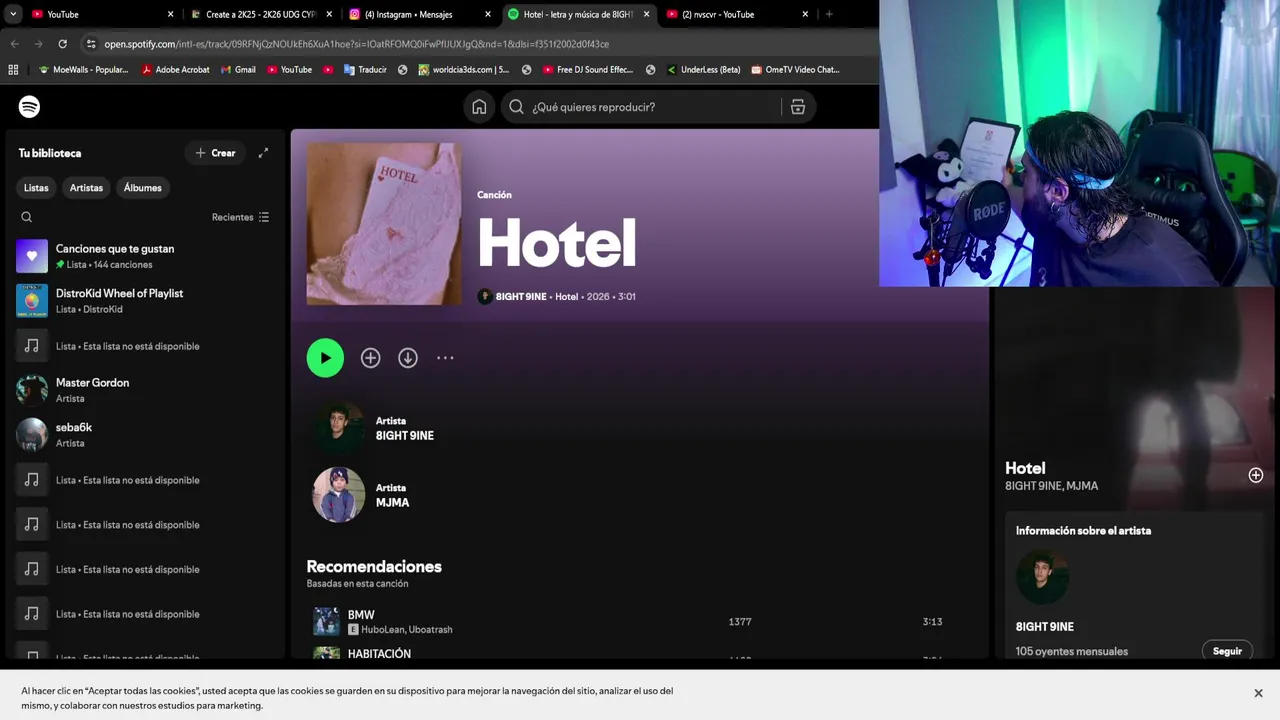
Task: Click the duration 3:13 of BMW
Action: pos(932,622)
